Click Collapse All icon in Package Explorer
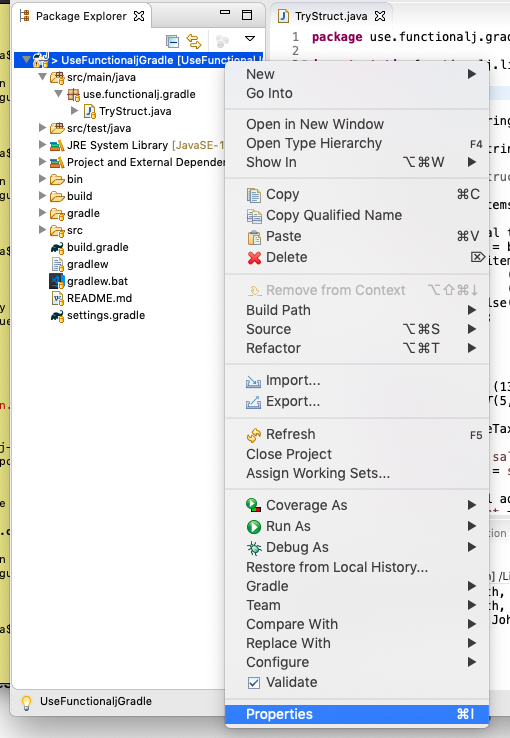This screenshot has width=510, height=738. click(x=172, y=41)
